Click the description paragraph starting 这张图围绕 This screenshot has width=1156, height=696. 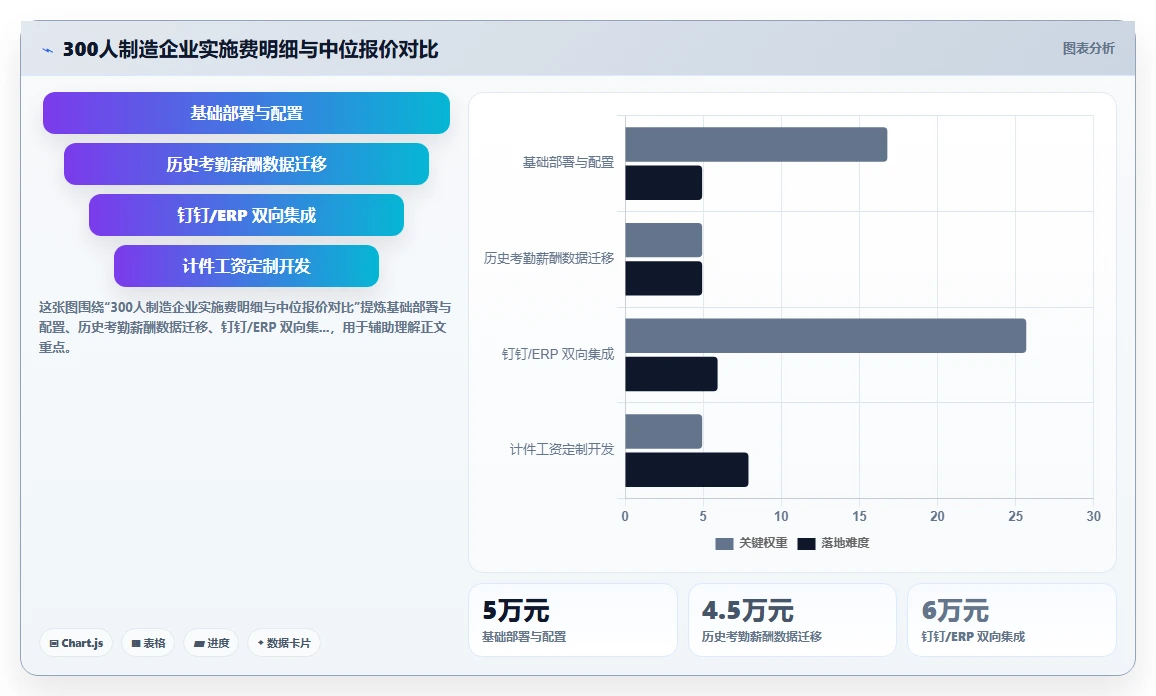245,327
